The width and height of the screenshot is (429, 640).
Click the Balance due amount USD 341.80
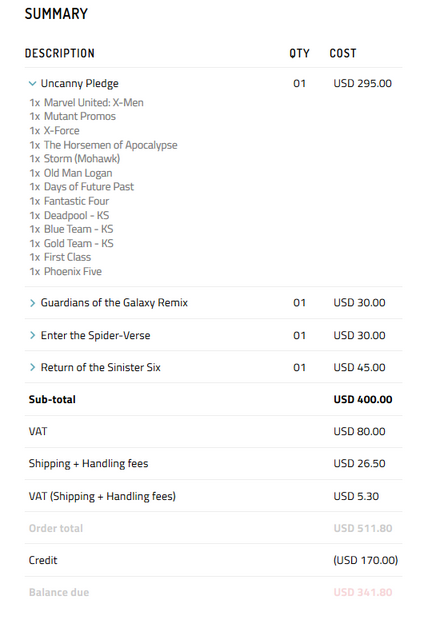coord(362,592)
